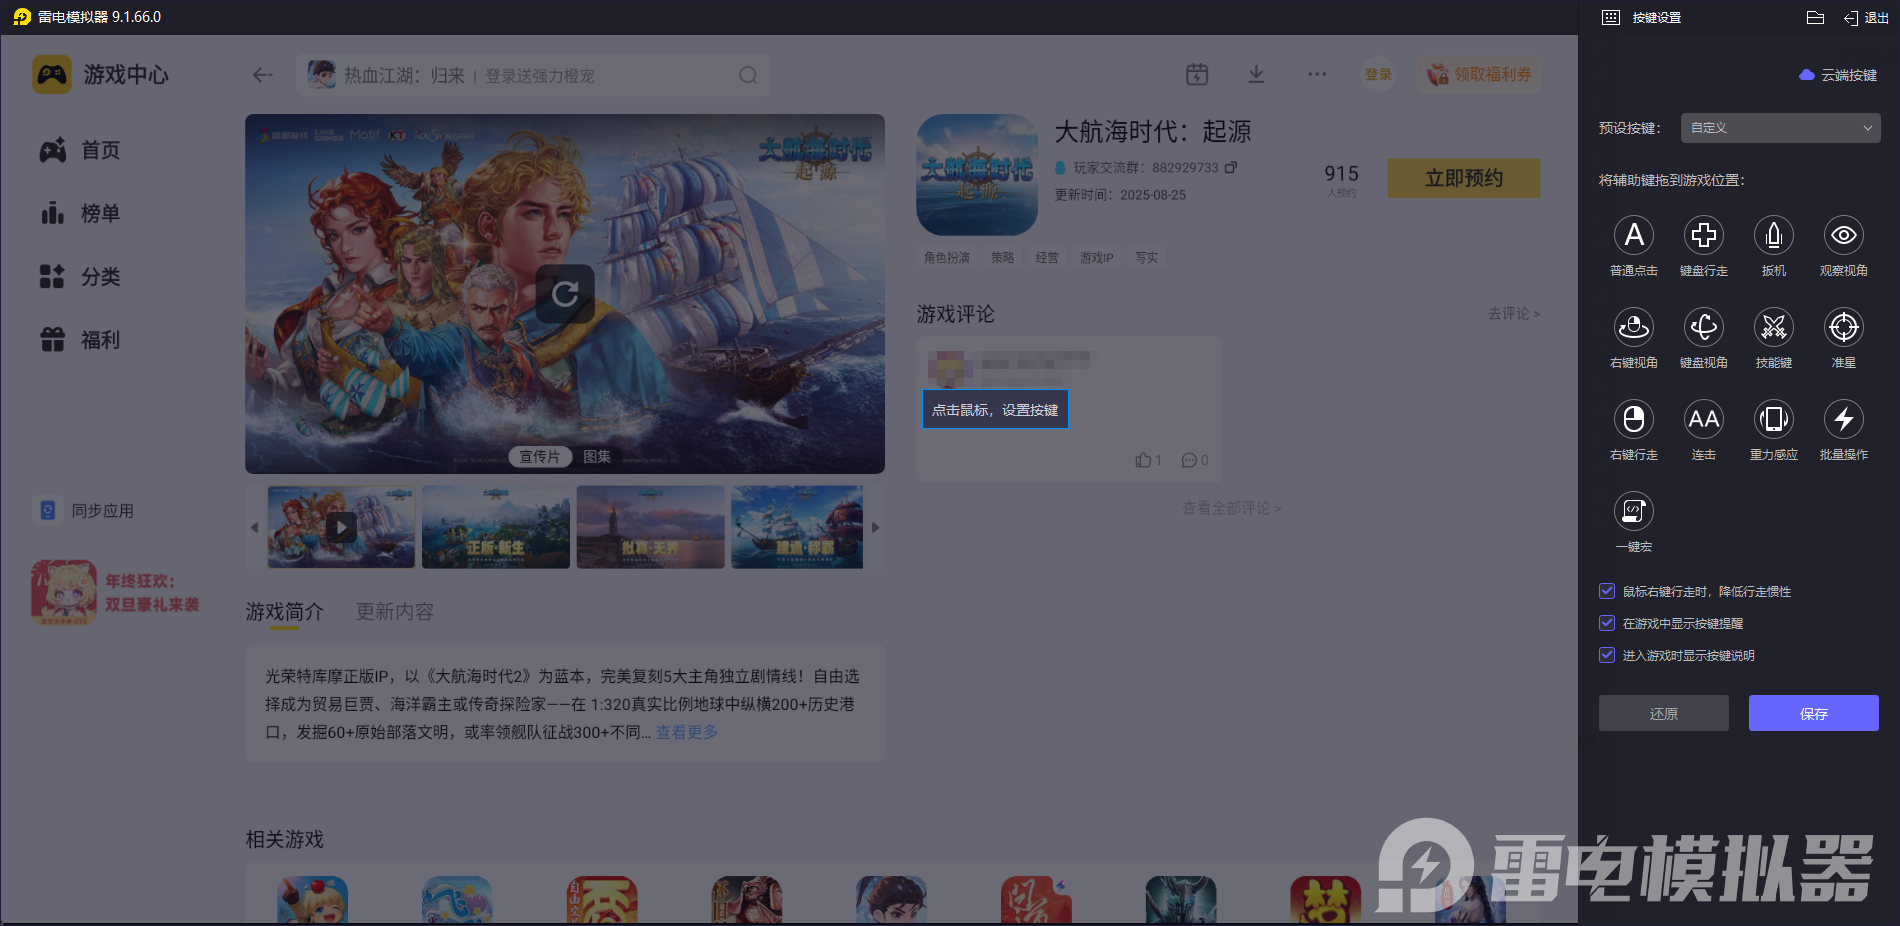Image resolution: width=1900 pixels, height=926 pixels.
Task: Open the 年终狂欢 promotional banner
Action: [116, 593]
